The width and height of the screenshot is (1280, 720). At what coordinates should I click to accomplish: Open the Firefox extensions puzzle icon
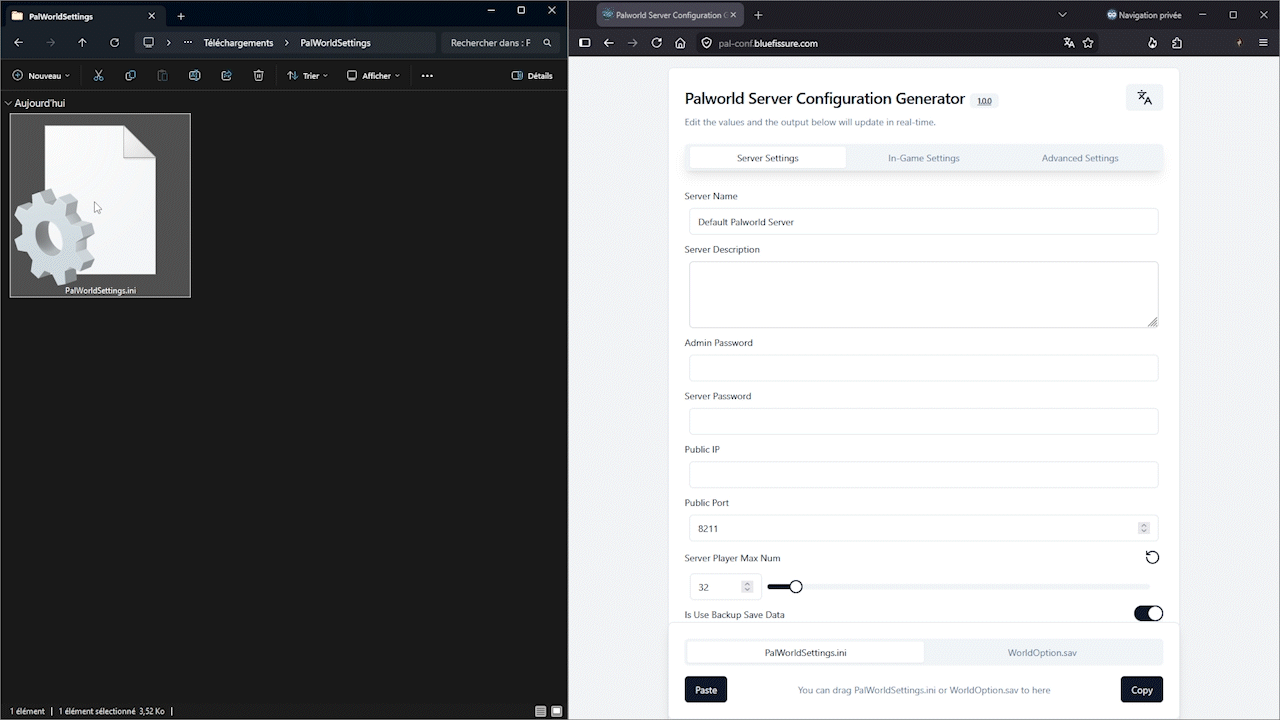1176,43
